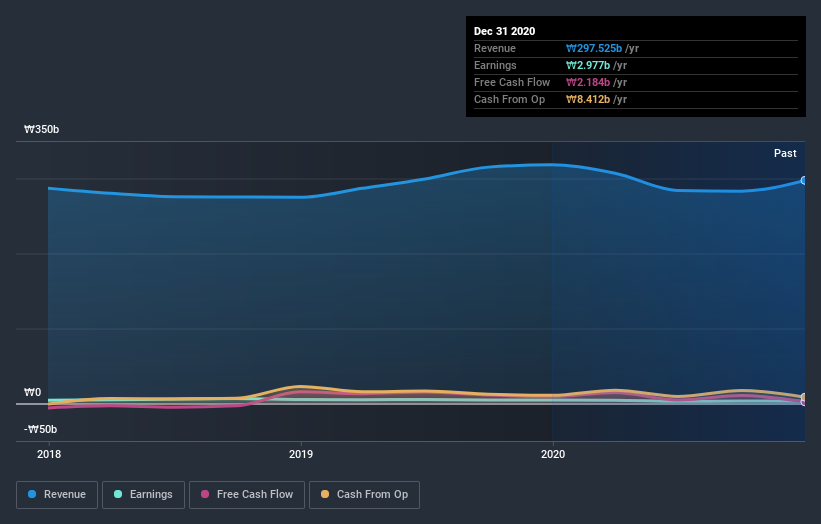Click the ₩8.412b cash from op value

(x=587, y=99)
